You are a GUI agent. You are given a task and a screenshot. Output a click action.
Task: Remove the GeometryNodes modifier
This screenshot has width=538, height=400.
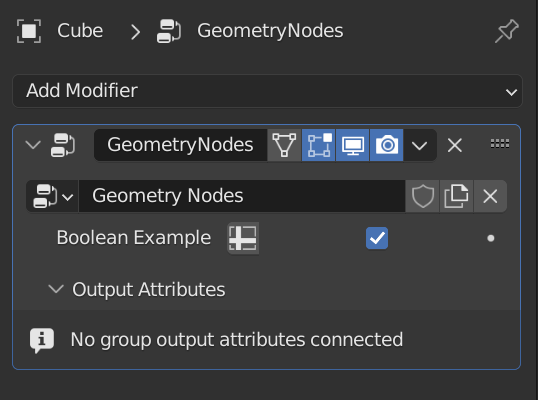455,145
